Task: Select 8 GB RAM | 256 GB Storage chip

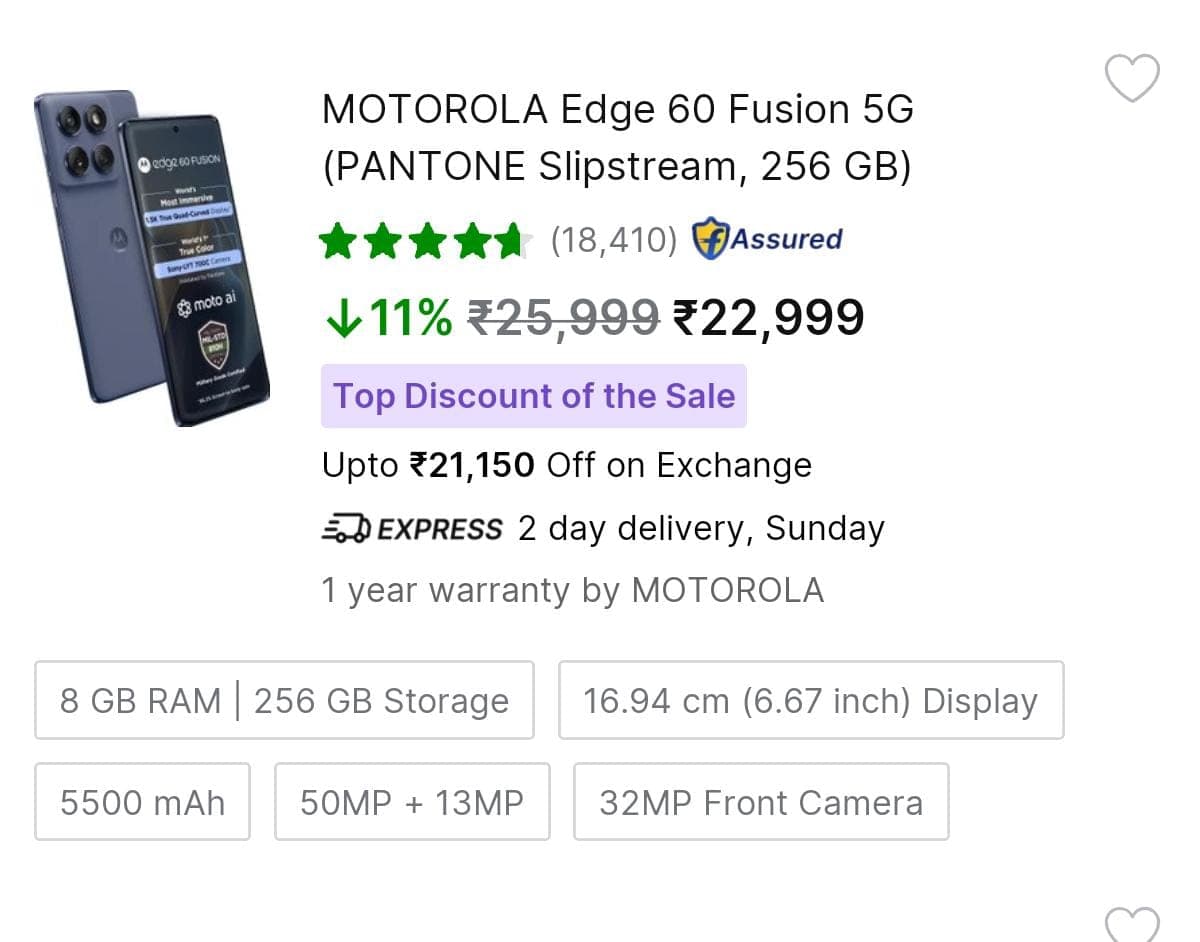Action: 284,700
